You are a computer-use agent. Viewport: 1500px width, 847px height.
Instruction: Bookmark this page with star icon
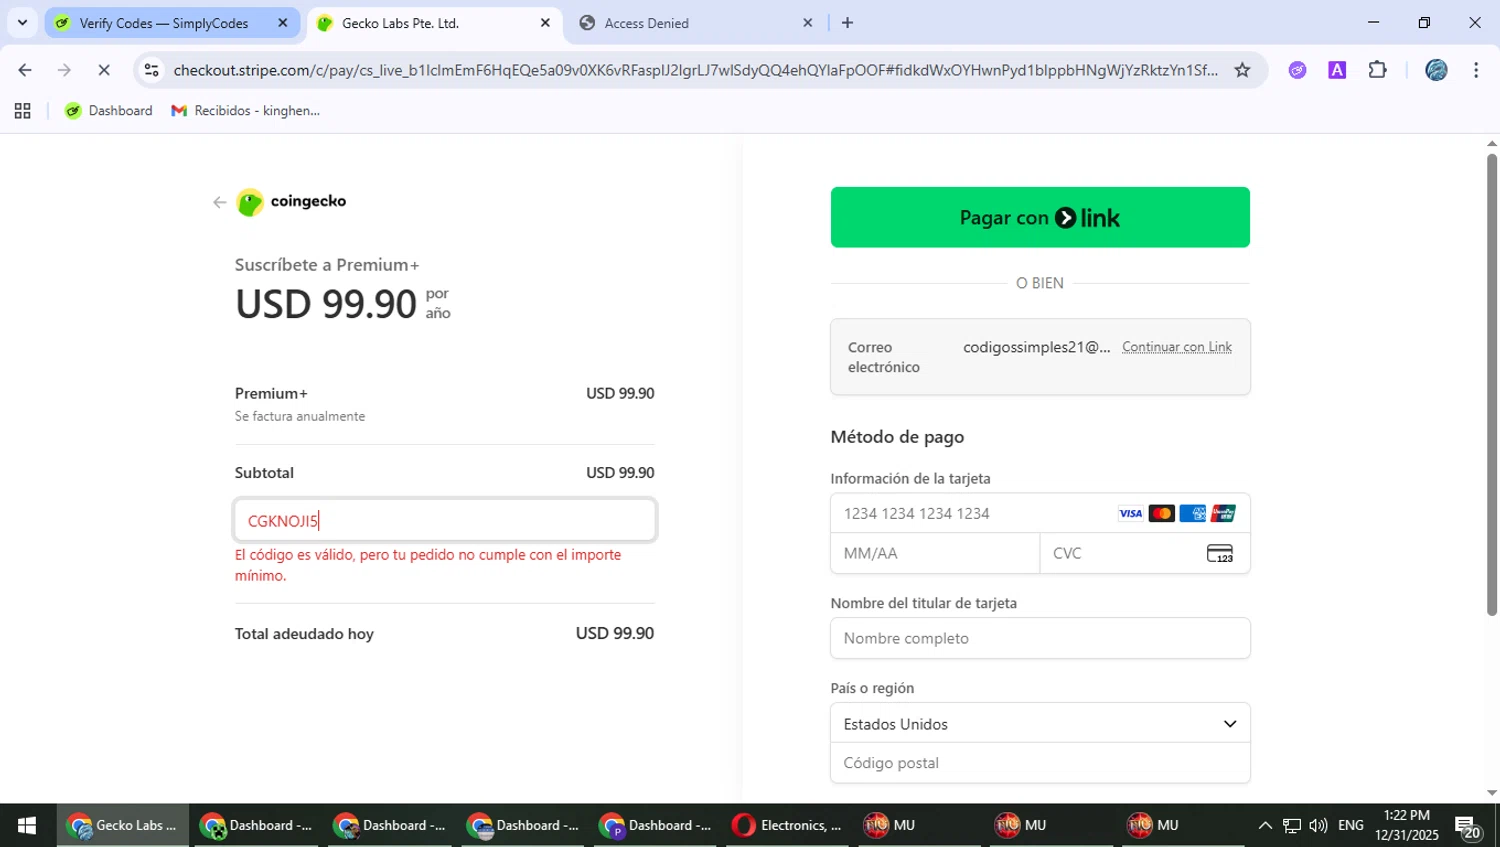coord(1242,70)
